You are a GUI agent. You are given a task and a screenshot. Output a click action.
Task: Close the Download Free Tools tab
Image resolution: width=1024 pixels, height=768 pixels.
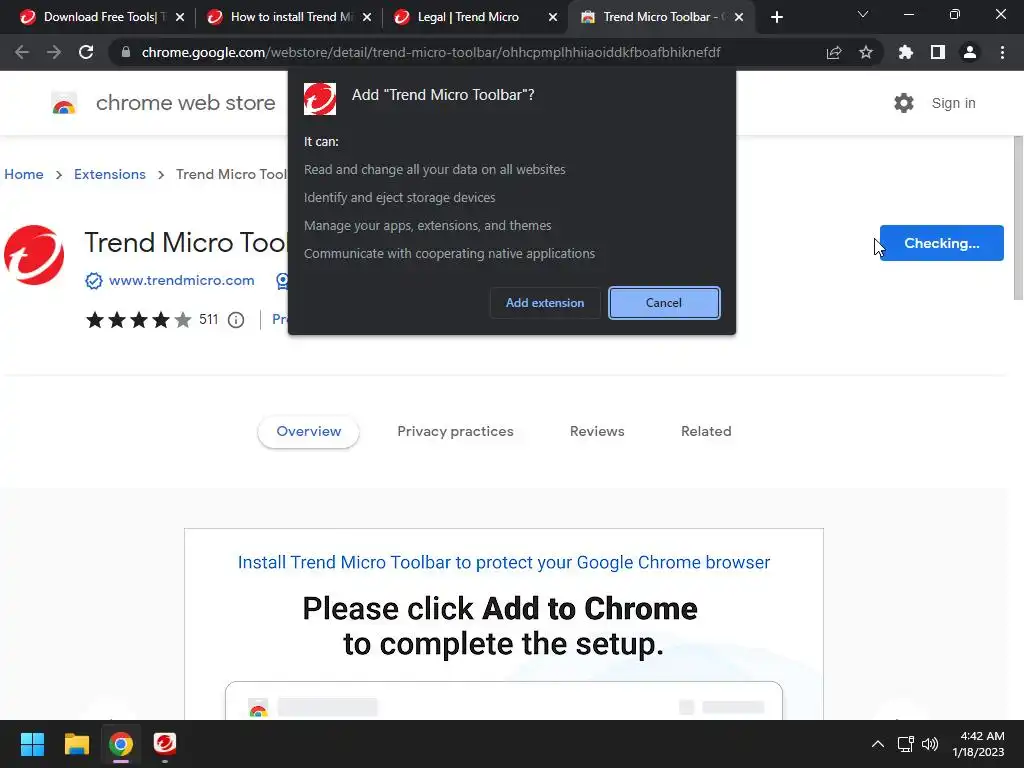click(x=180, y=18)
